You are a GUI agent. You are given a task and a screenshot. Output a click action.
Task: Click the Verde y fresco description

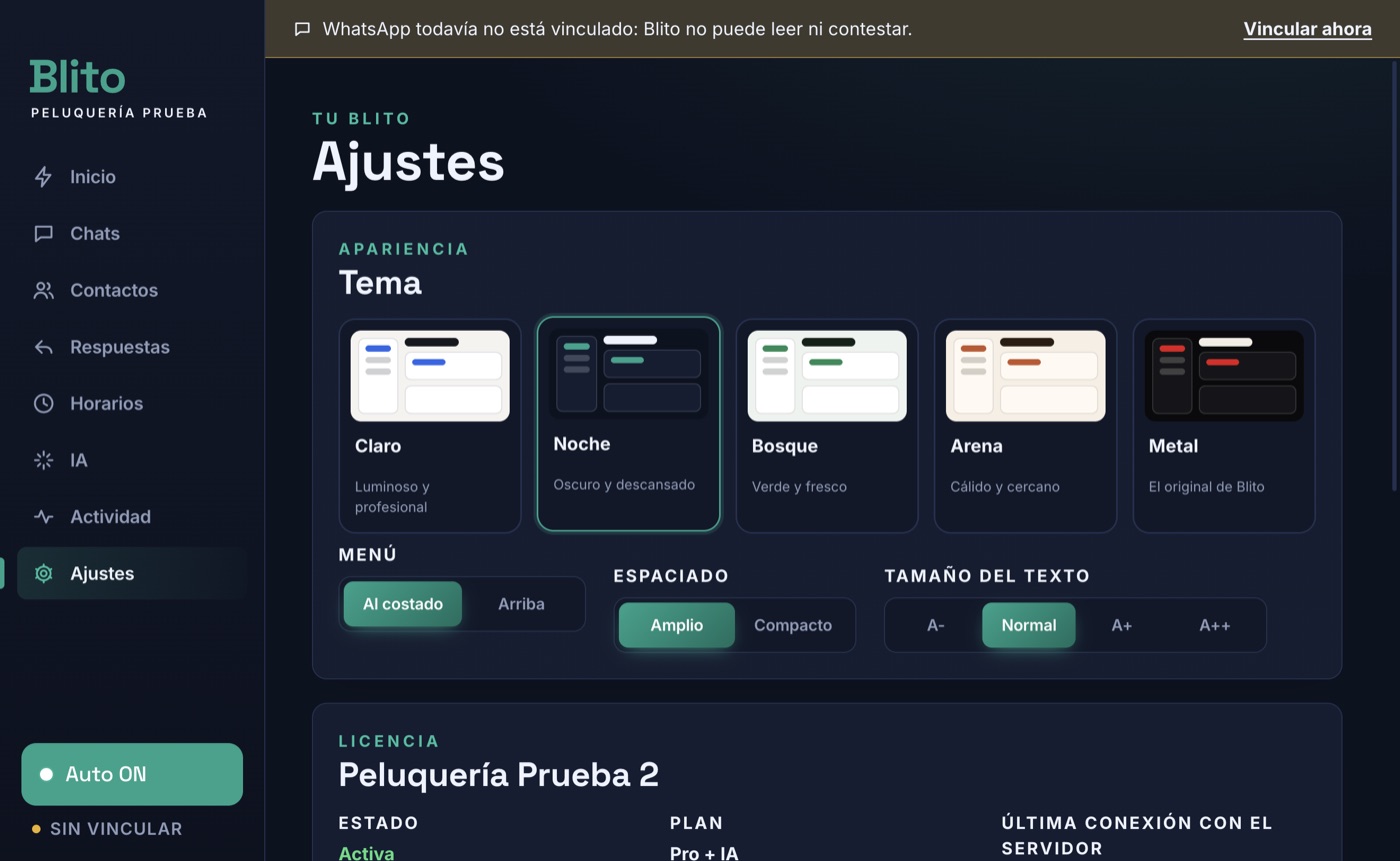pyautogui.click(x=799, y=487)
